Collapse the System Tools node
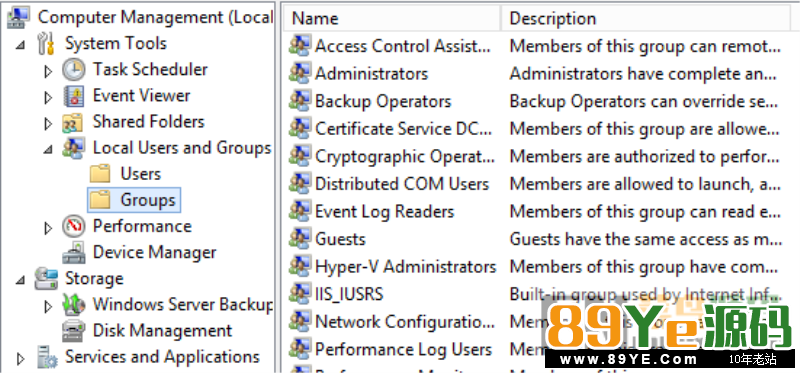The image size is (800, 373). (20, 45)
